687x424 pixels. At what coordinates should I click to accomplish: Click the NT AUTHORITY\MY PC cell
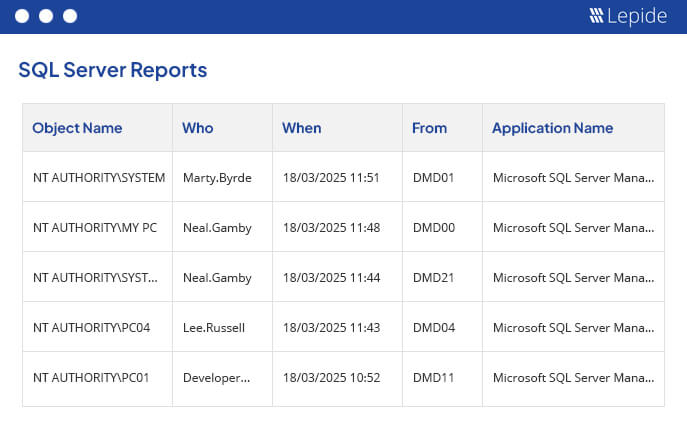click(x=95, y=228)
